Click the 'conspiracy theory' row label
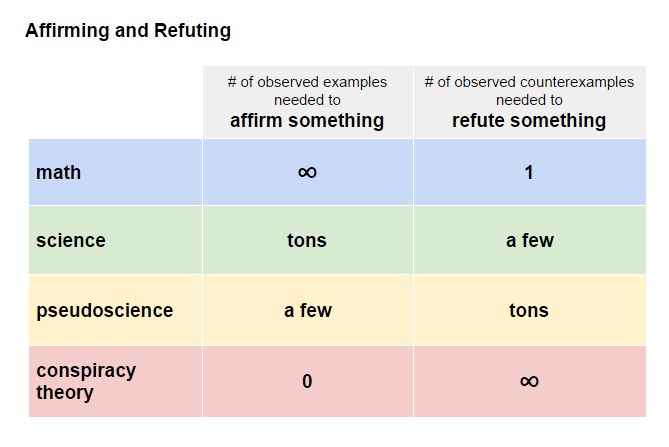 [86, 381]
